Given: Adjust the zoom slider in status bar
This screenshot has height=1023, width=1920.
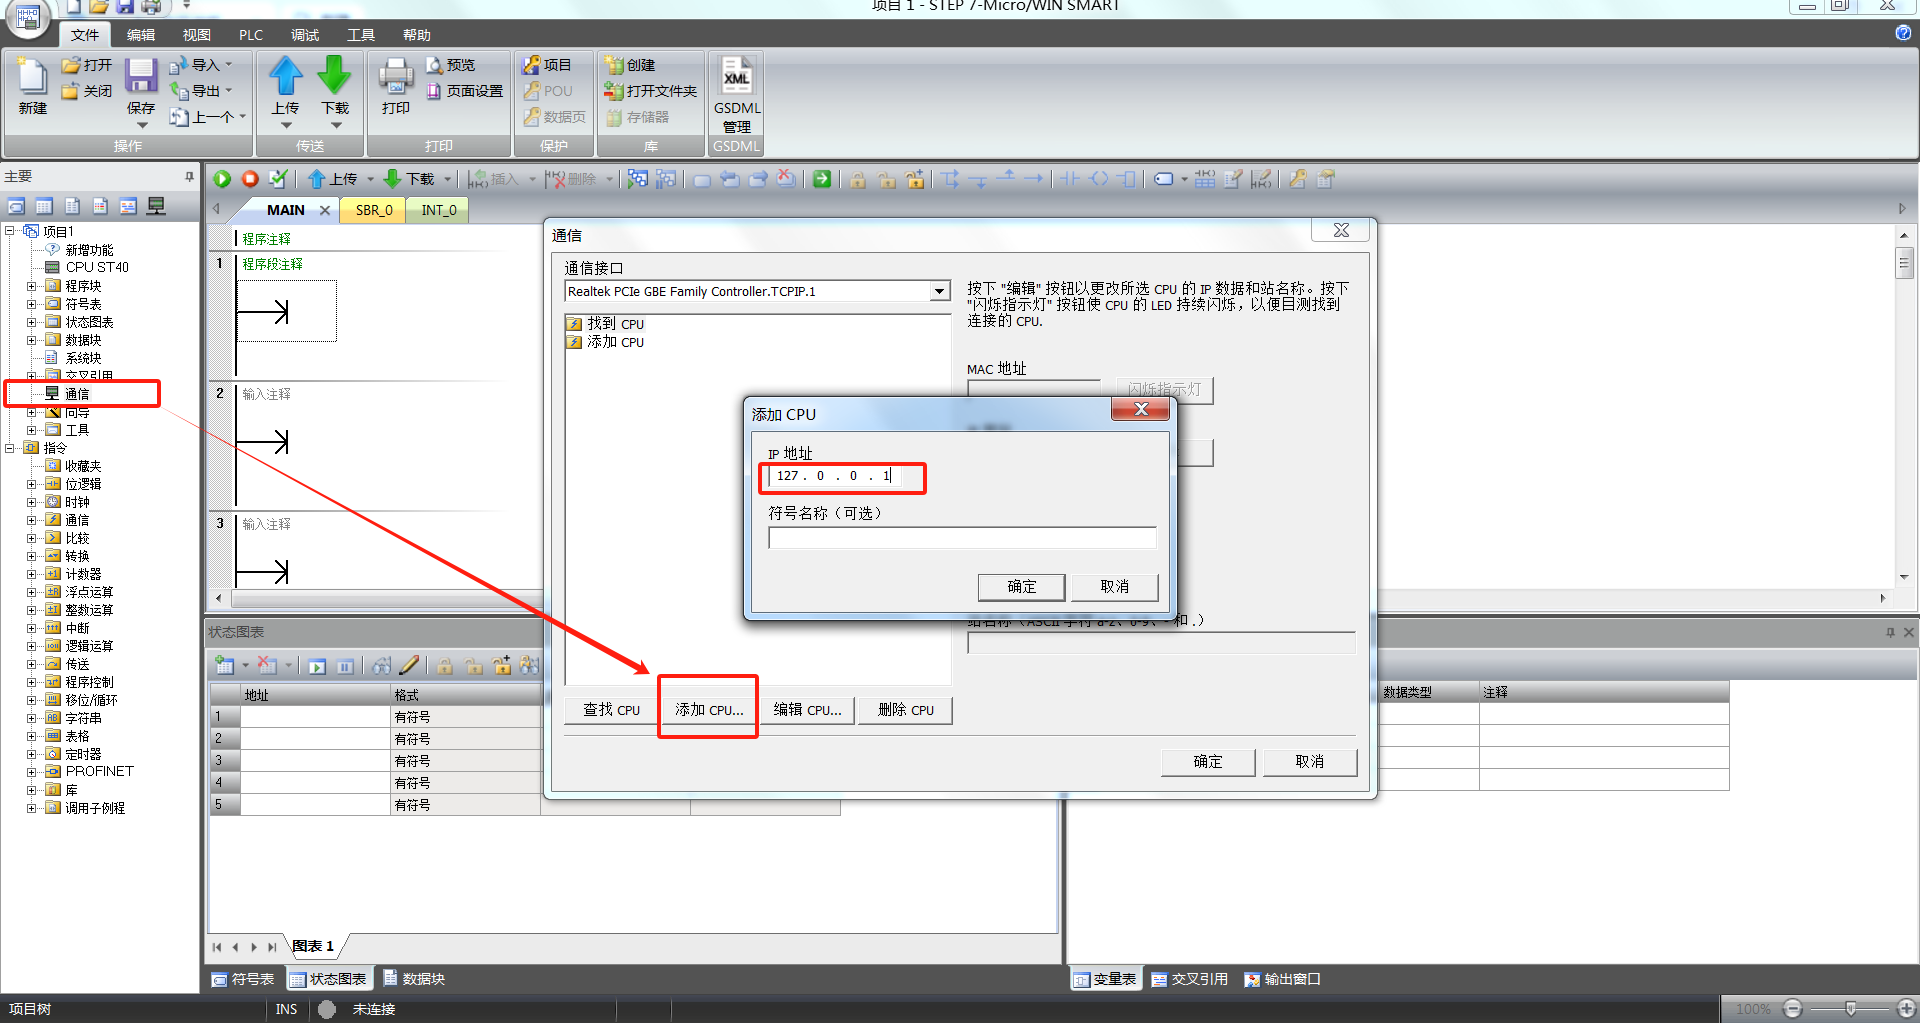Looking at the screenshot, I should point(1850,1009).
